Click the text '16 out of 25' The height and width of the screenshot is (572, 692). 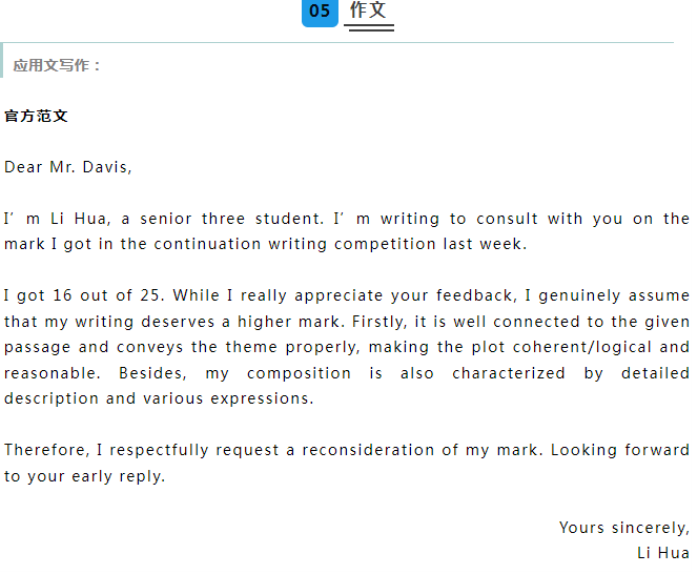pyautogui.click(x=105, y=295)
